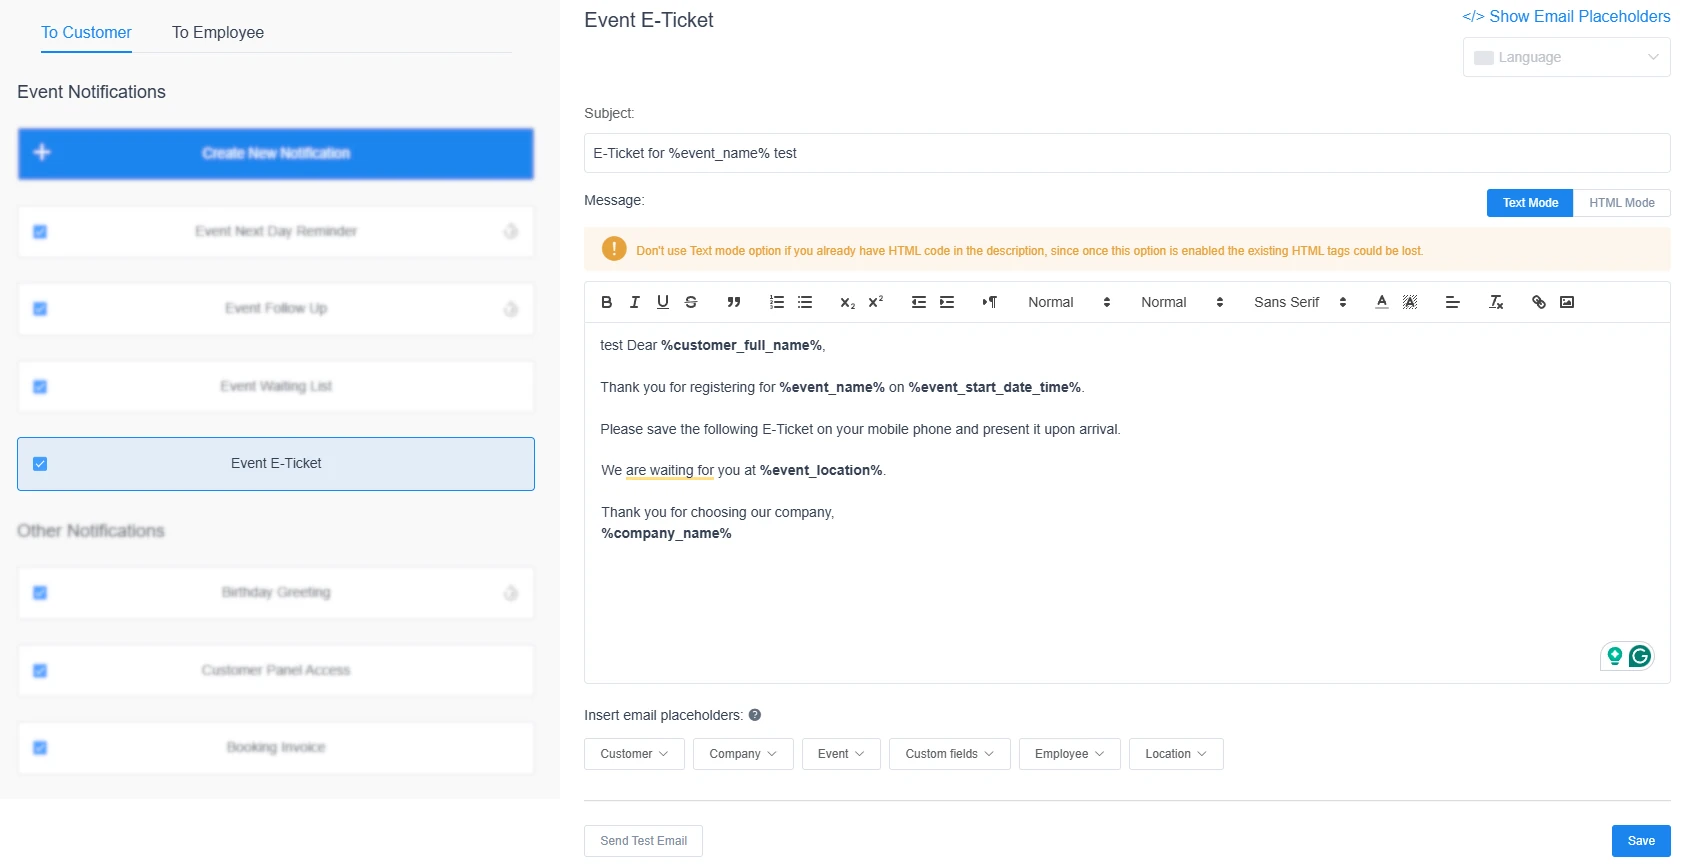Switch message editor to HTML Mode
Image resolution: width=1690 pixels, height=868 pixels.
point(1621,203)
